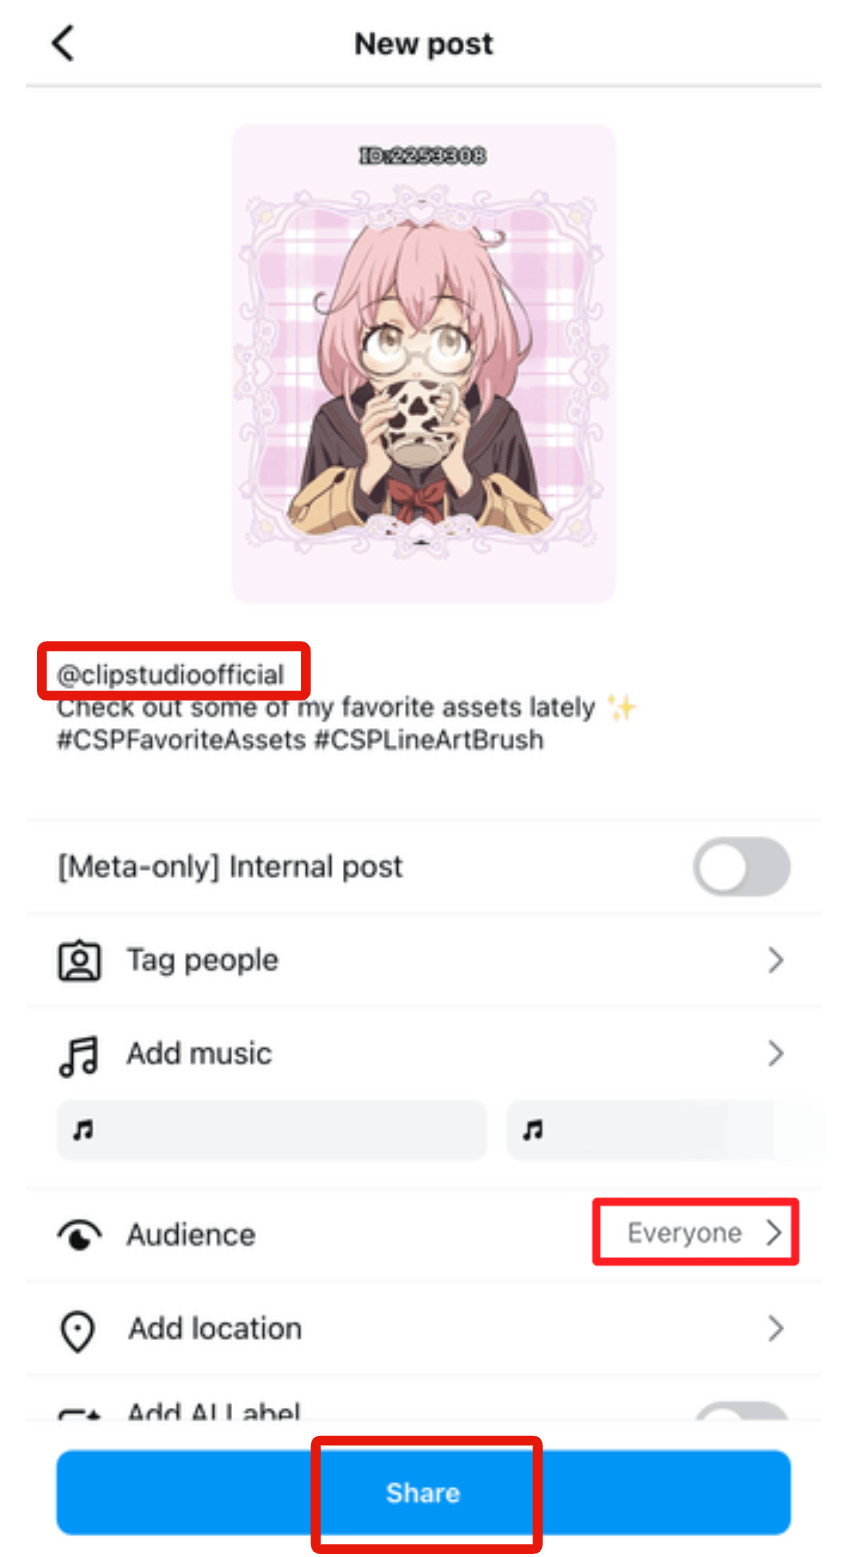
Task: Tap the blue Share button
Action: [x=423, y=1492]
